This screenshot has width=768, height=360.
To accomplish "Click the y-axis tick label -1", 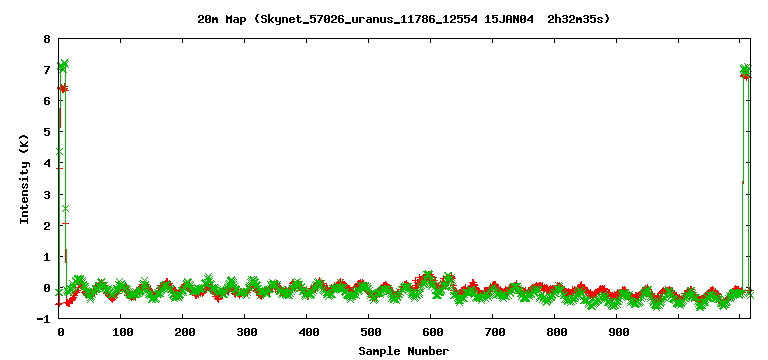I will coord(44,319).
